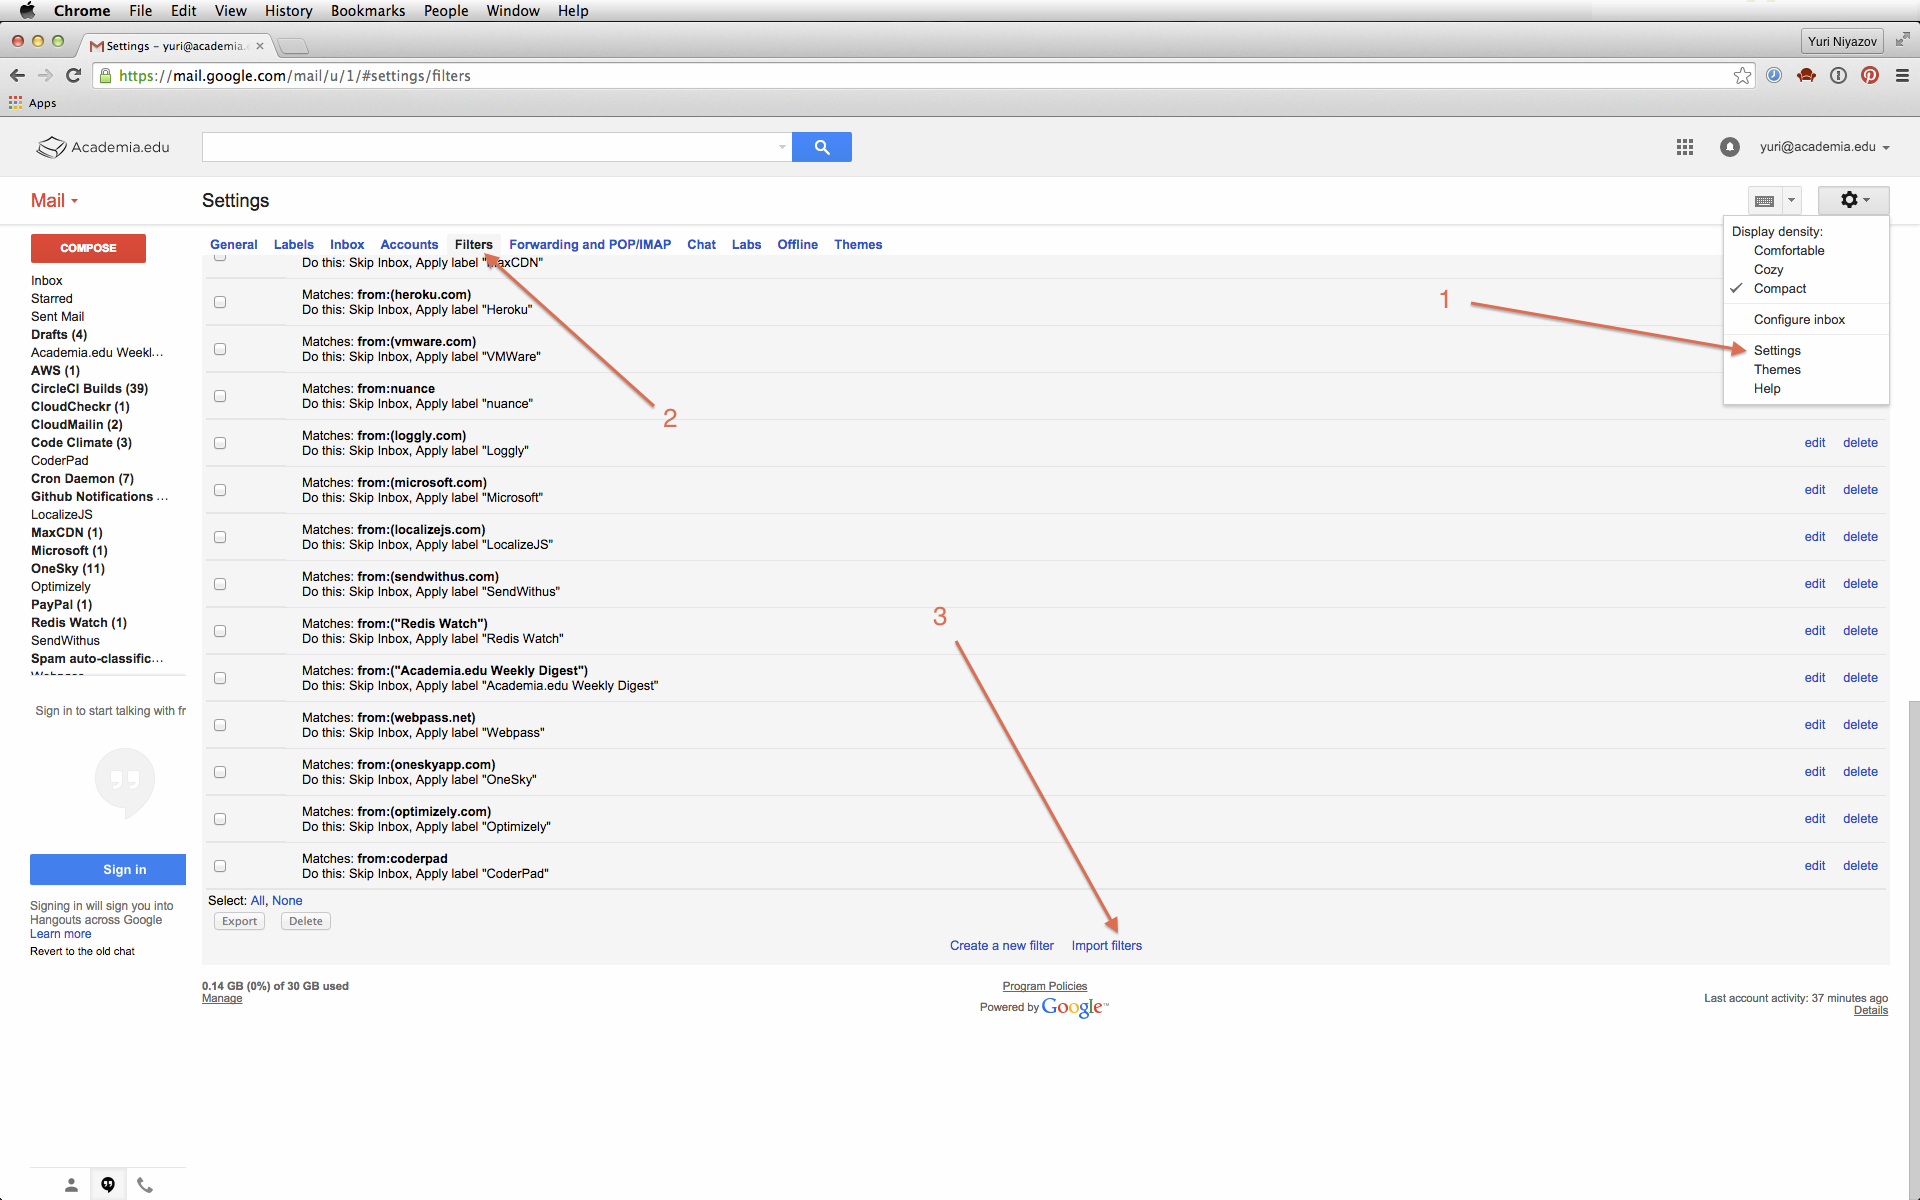Tick the localizejs.com filter checkbox

220,537
